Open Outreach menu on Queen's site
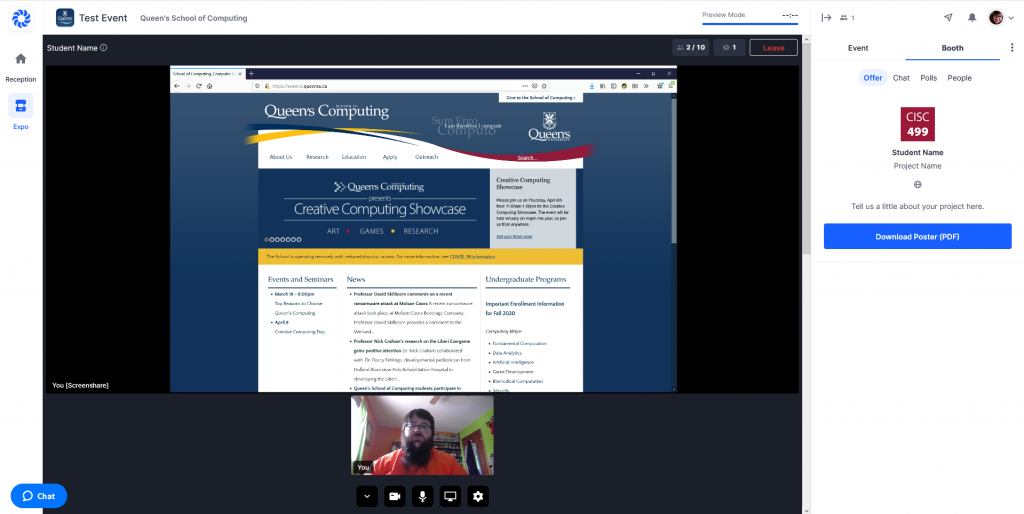This screenshot has height=514, width=1024. [426, 157]
